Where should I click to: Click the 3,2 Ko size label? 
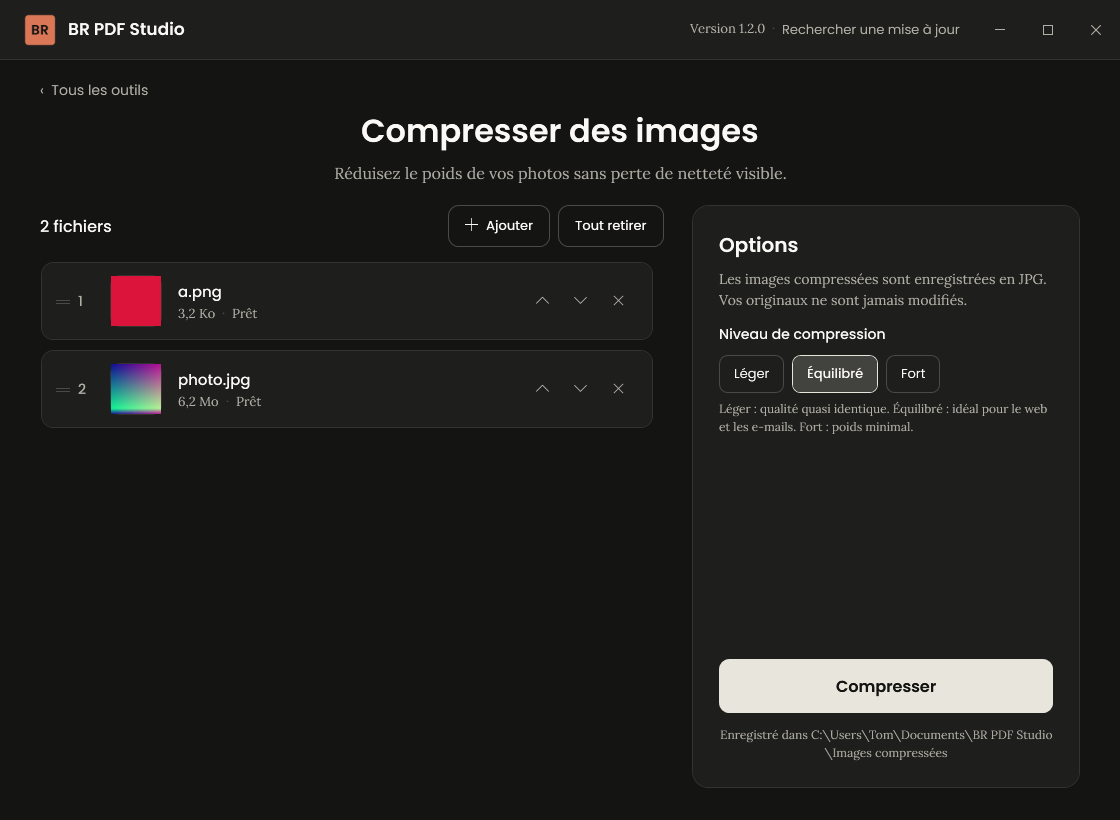click(196, 314)
